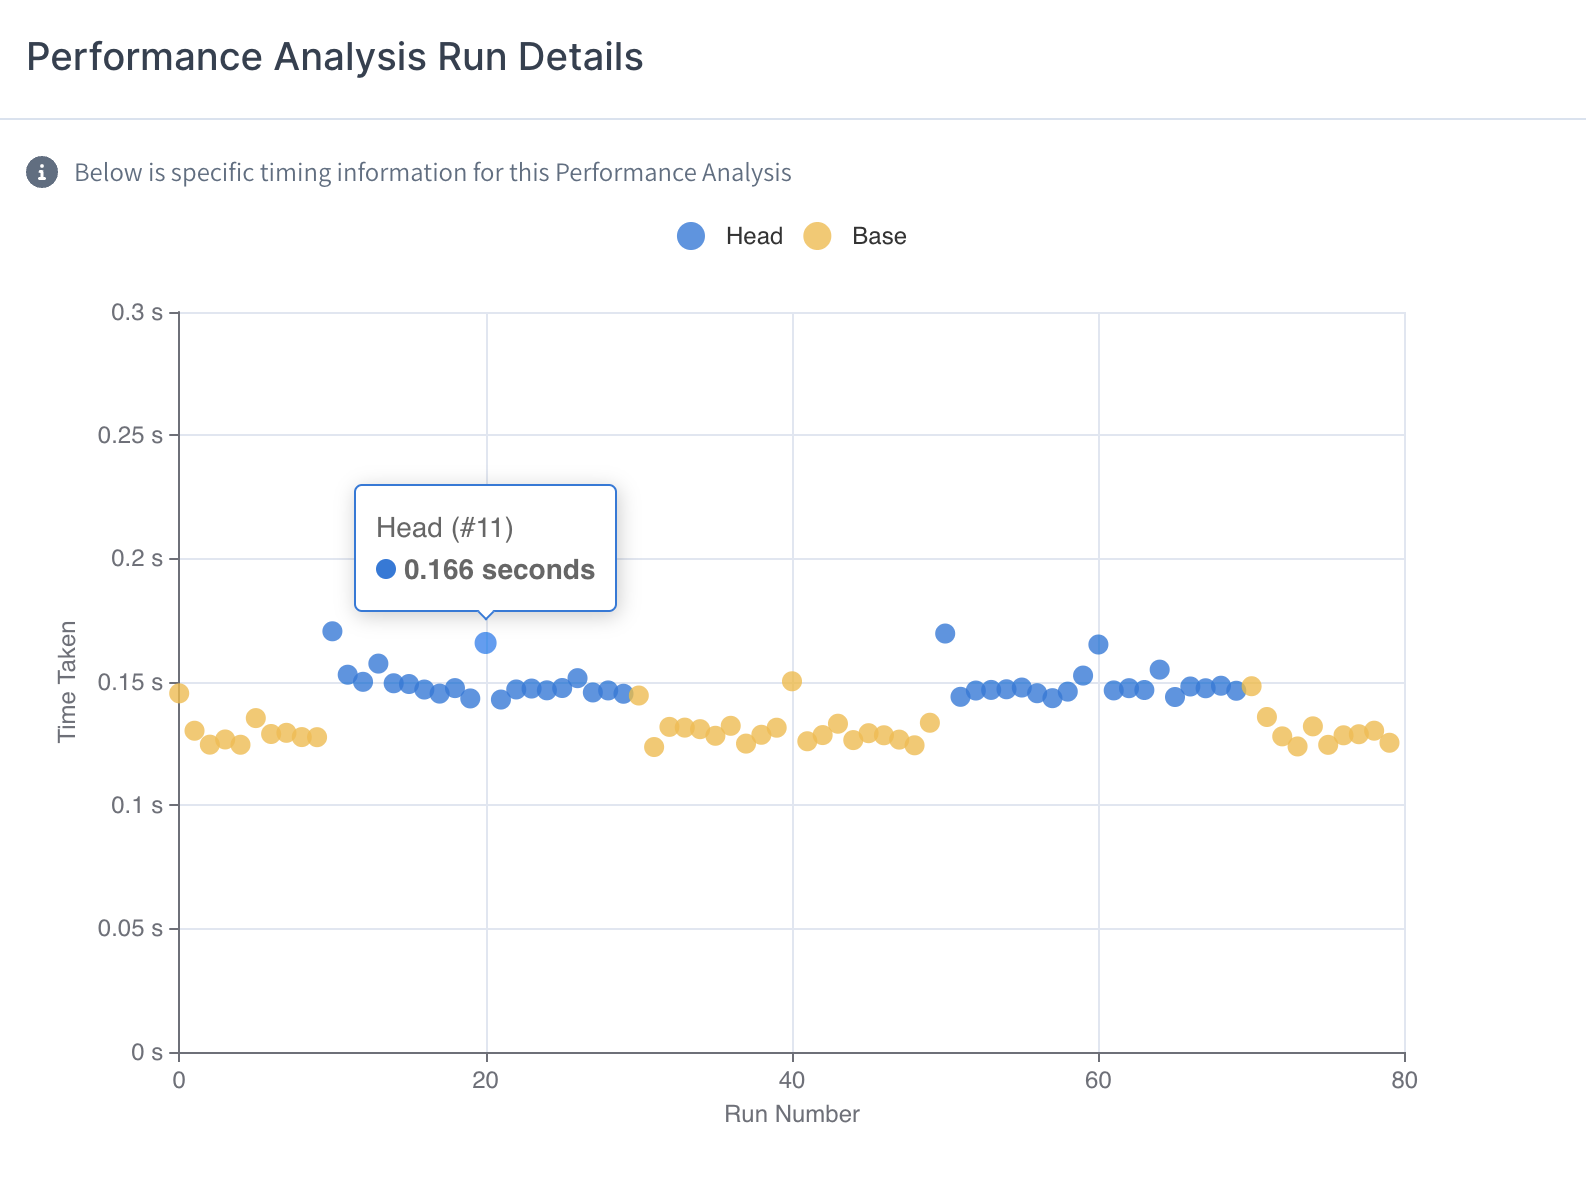
Task: Click the '0.166 seconds' tooltip value
Action: pos(499,570)
